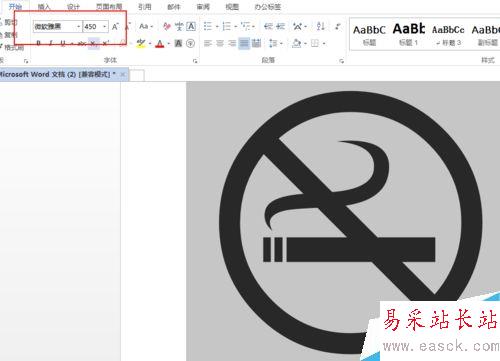
Task: Toggle strikethrough text formatting
Action: pyautogui.click(x=81, y=43)
